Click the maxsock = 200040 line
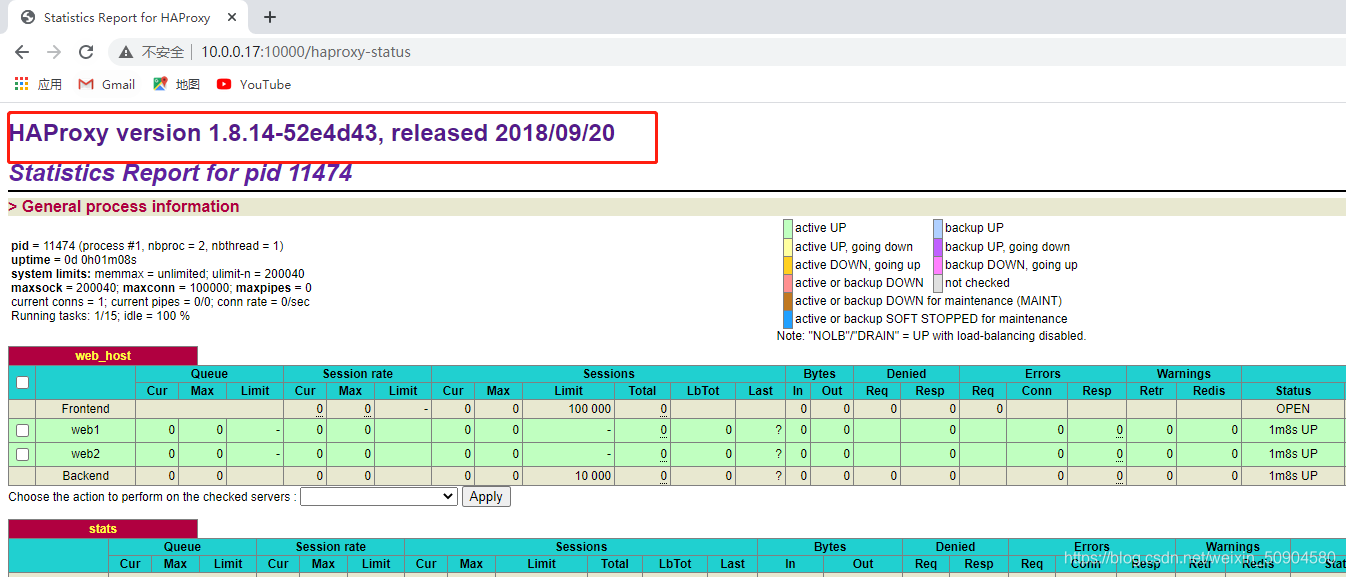Viewport: 1346px width, 577px height. [x=161, y=288]
